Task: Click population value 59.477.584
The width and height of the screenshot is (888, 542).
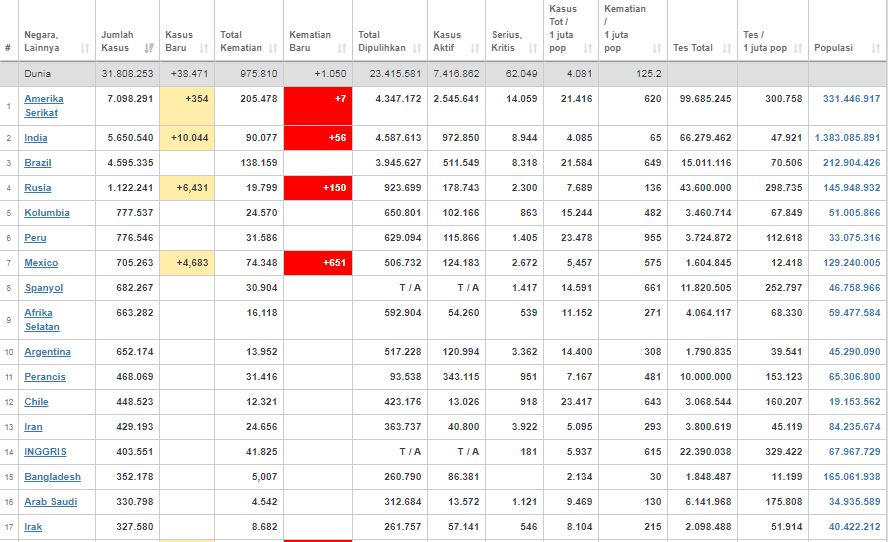Action: coord(854,312)
